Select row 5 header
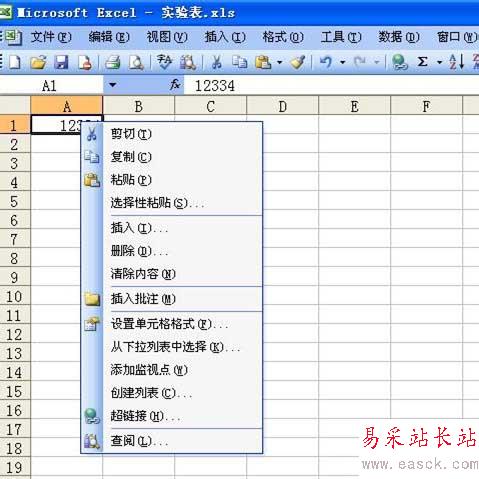The height and width of the screenshot is (479, 479). (x=15, y=201)
